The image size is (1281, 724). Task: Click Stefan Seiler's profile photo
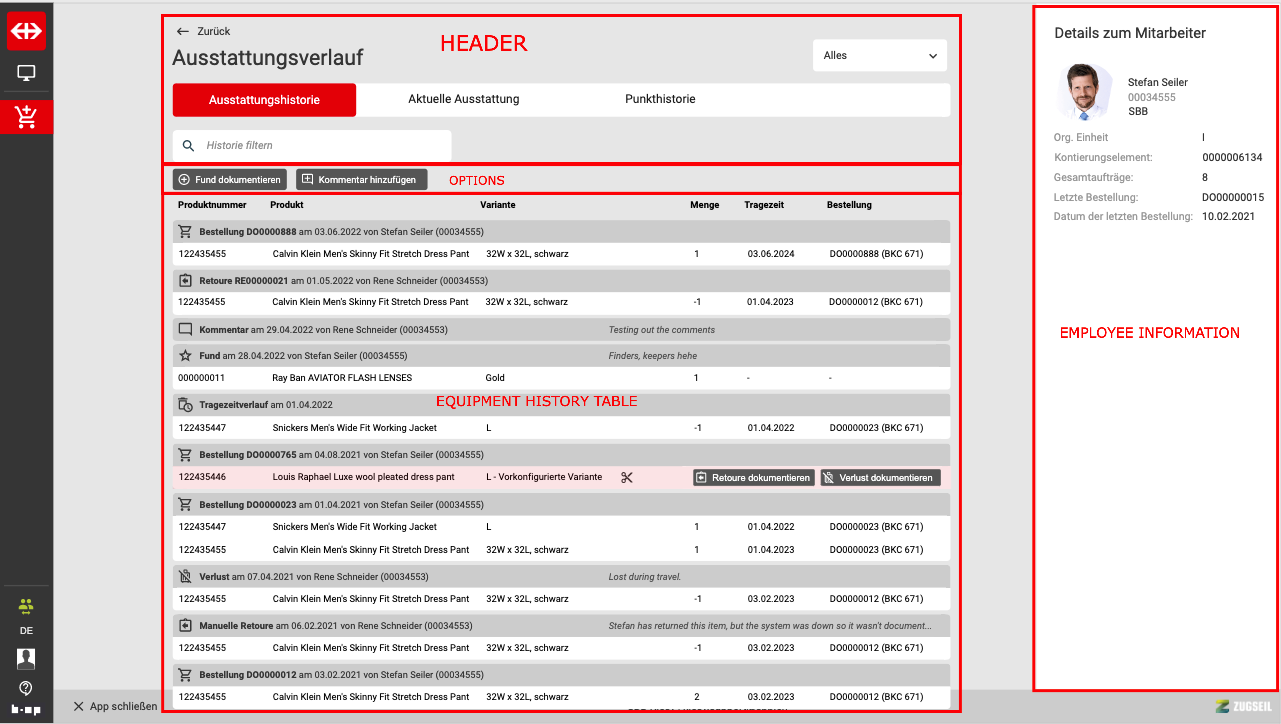click(1084, 92)
